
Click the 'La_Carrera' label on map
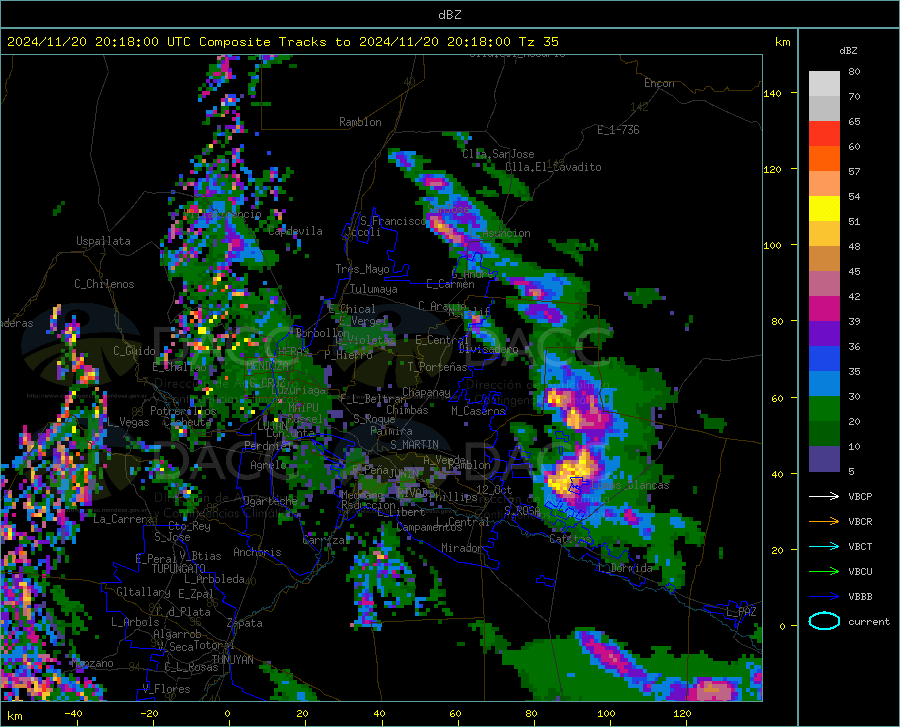point(123,519)
